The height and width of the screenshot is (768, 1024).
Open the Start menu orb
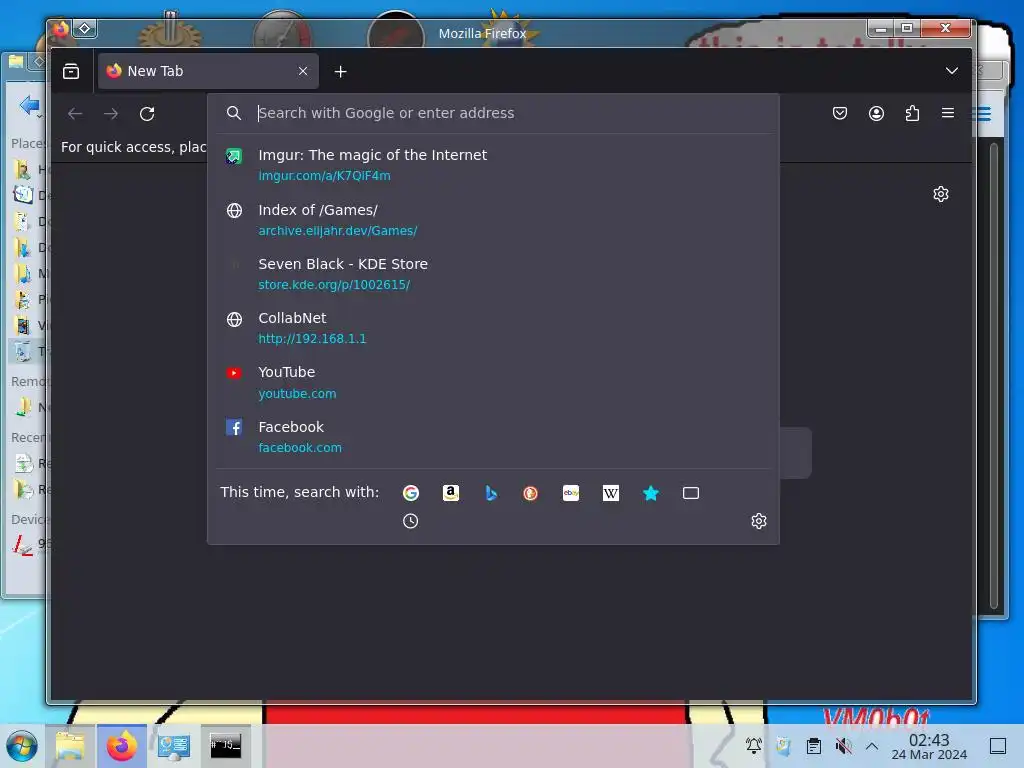coord(22,746)
